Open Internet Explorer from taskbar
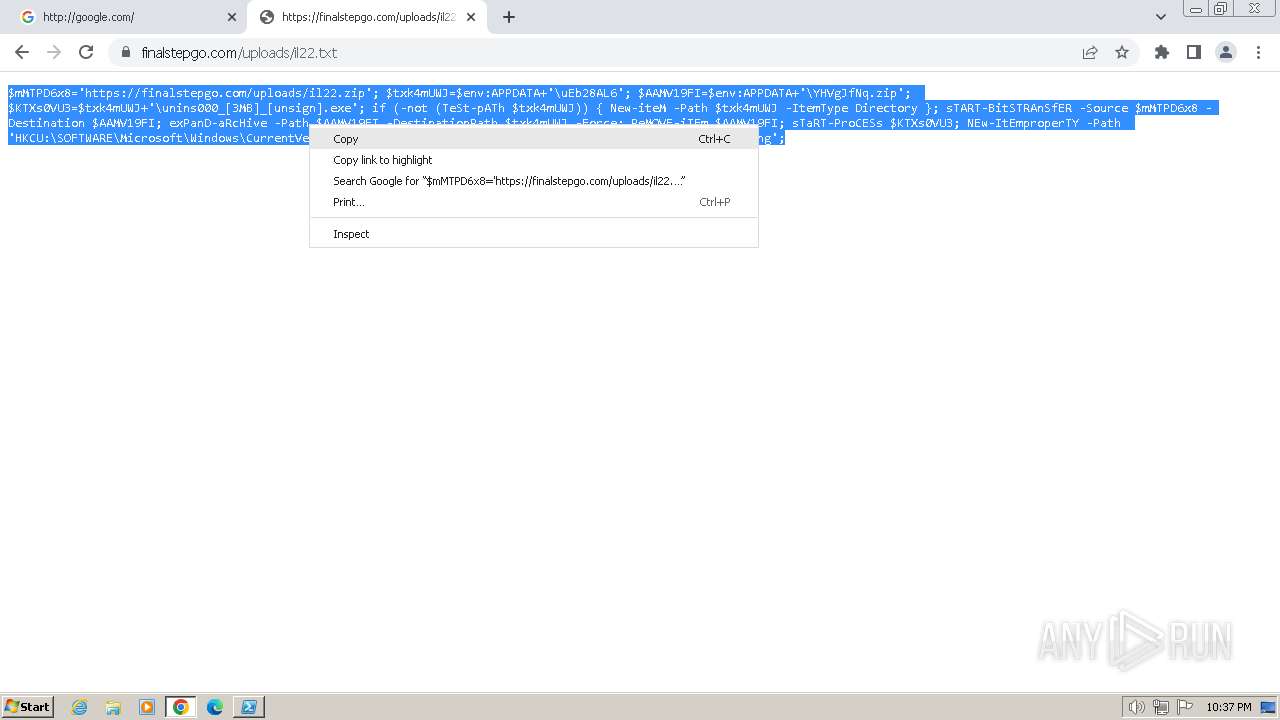This screenshot has height=720, width=1280. click(80, 707)
